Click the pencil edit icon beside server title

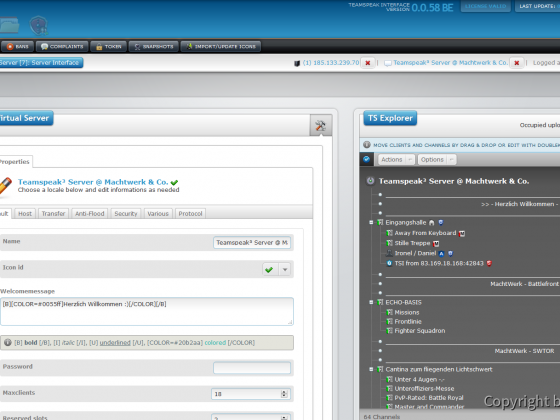(x=5, y=186)
